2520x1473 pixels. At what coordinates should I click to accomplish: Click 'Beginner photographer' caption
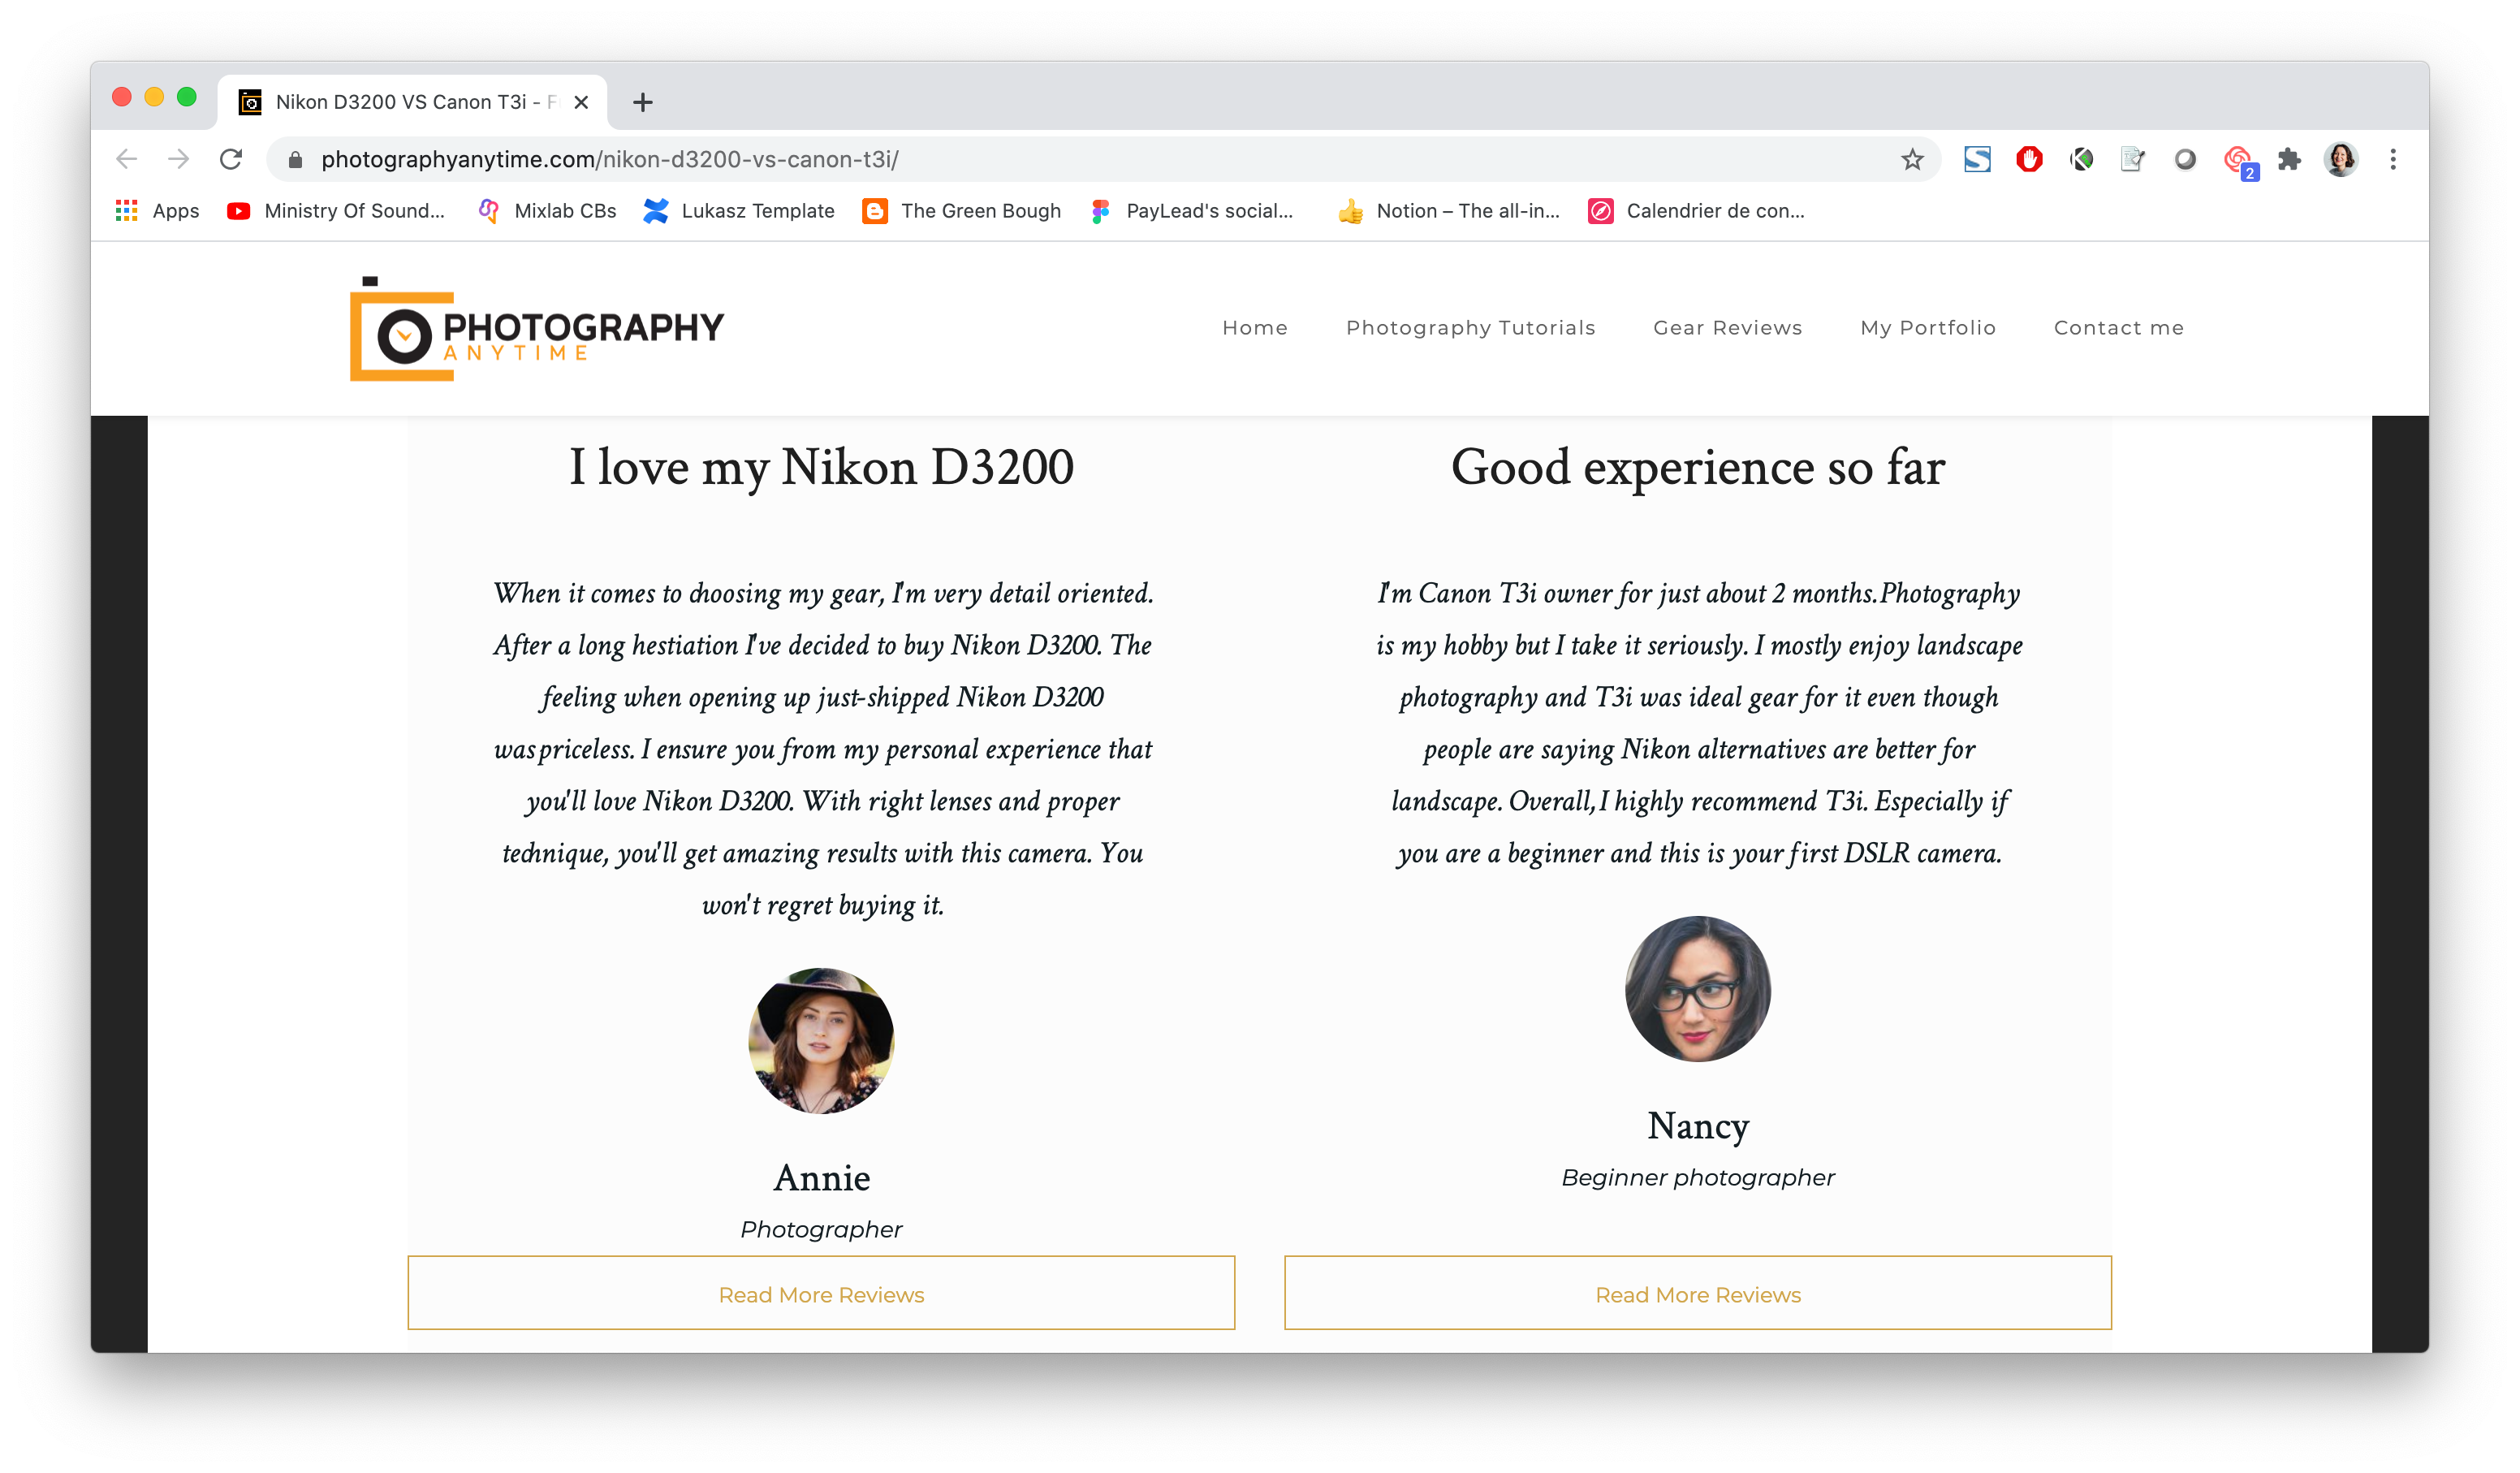1697,1178
